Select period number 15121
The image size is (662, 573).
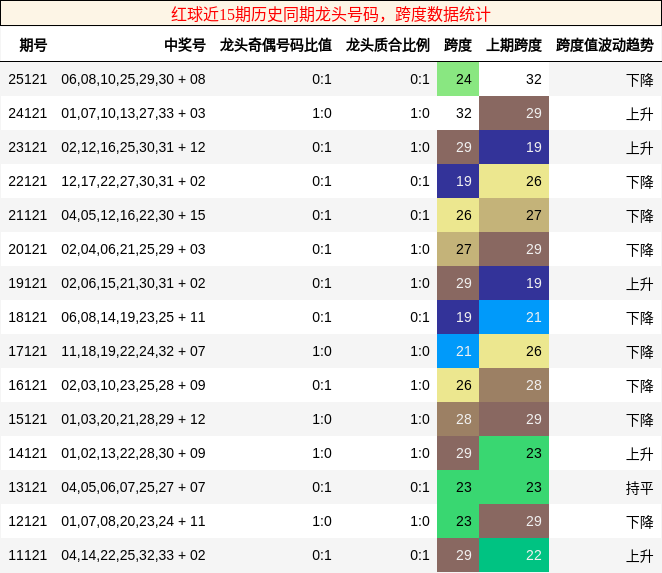[27, 419]
